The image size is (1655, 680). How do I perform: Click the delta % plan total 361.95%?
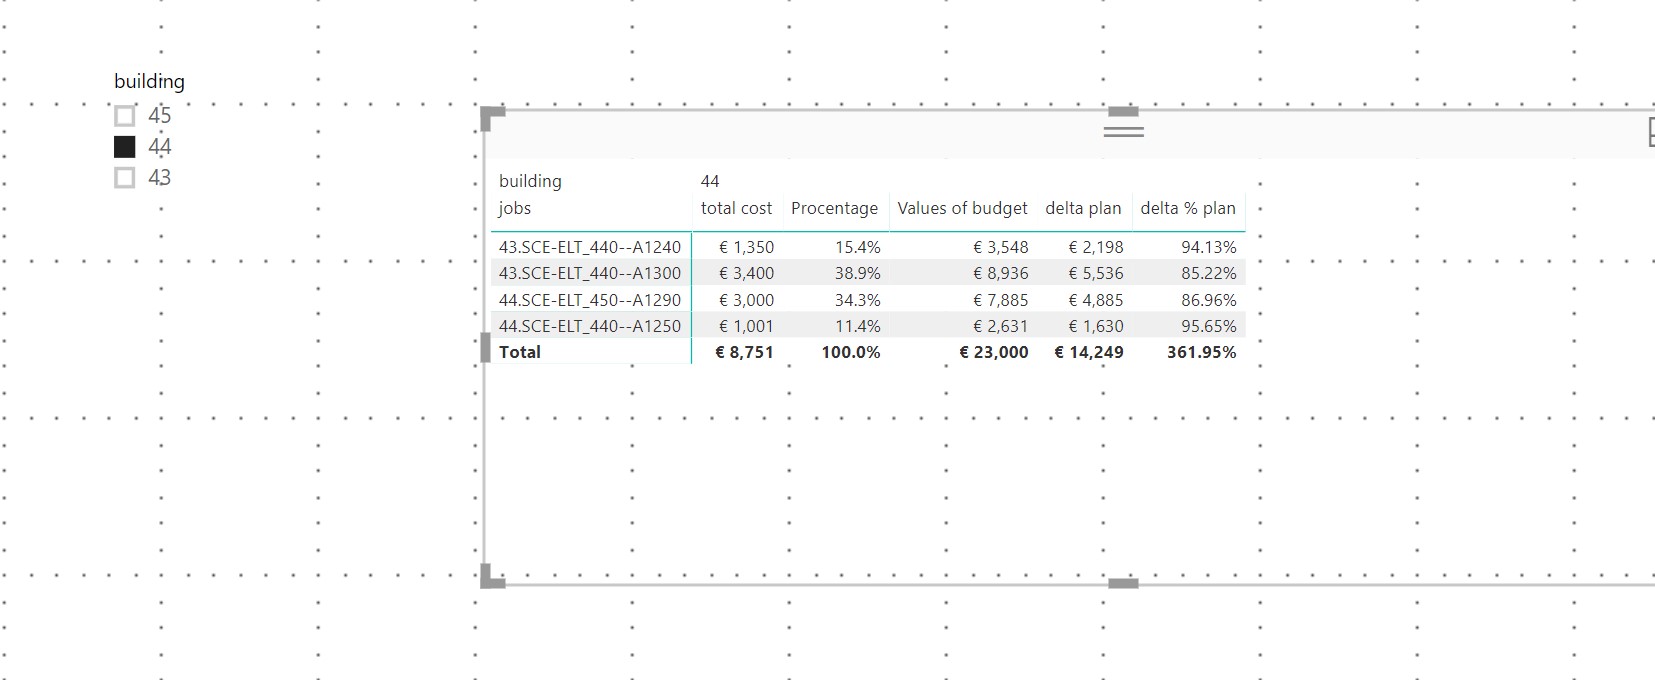point(1202,352)
